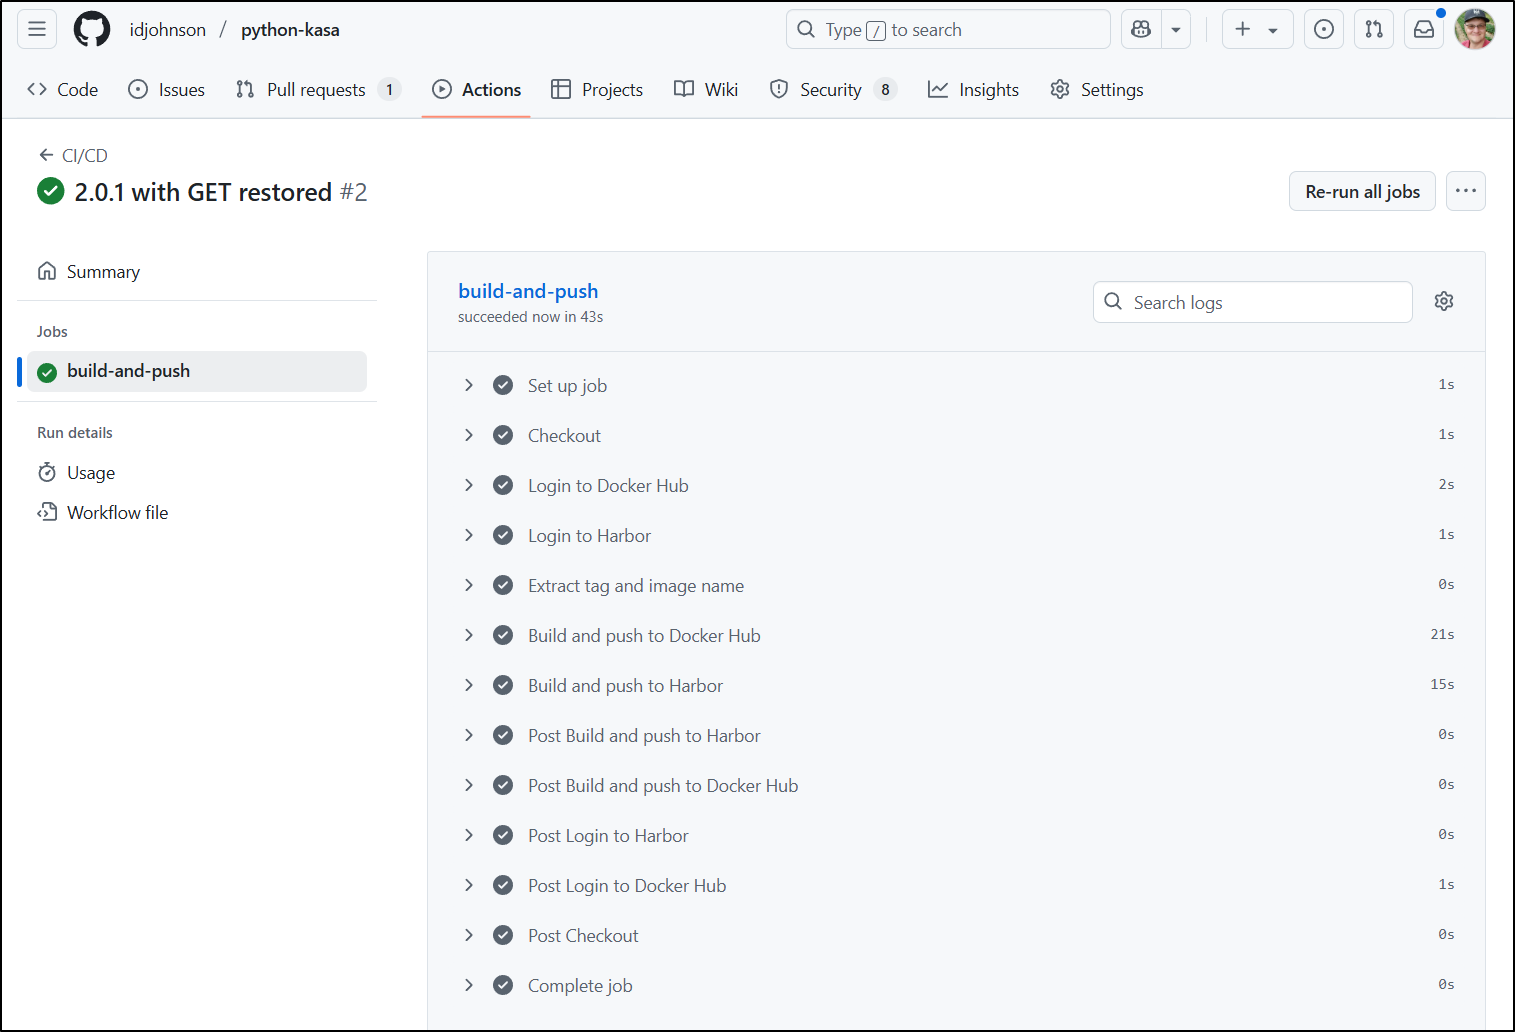Open the python-kasa repository link
The image size is (1515, 1032).
(x=290, y=29)
